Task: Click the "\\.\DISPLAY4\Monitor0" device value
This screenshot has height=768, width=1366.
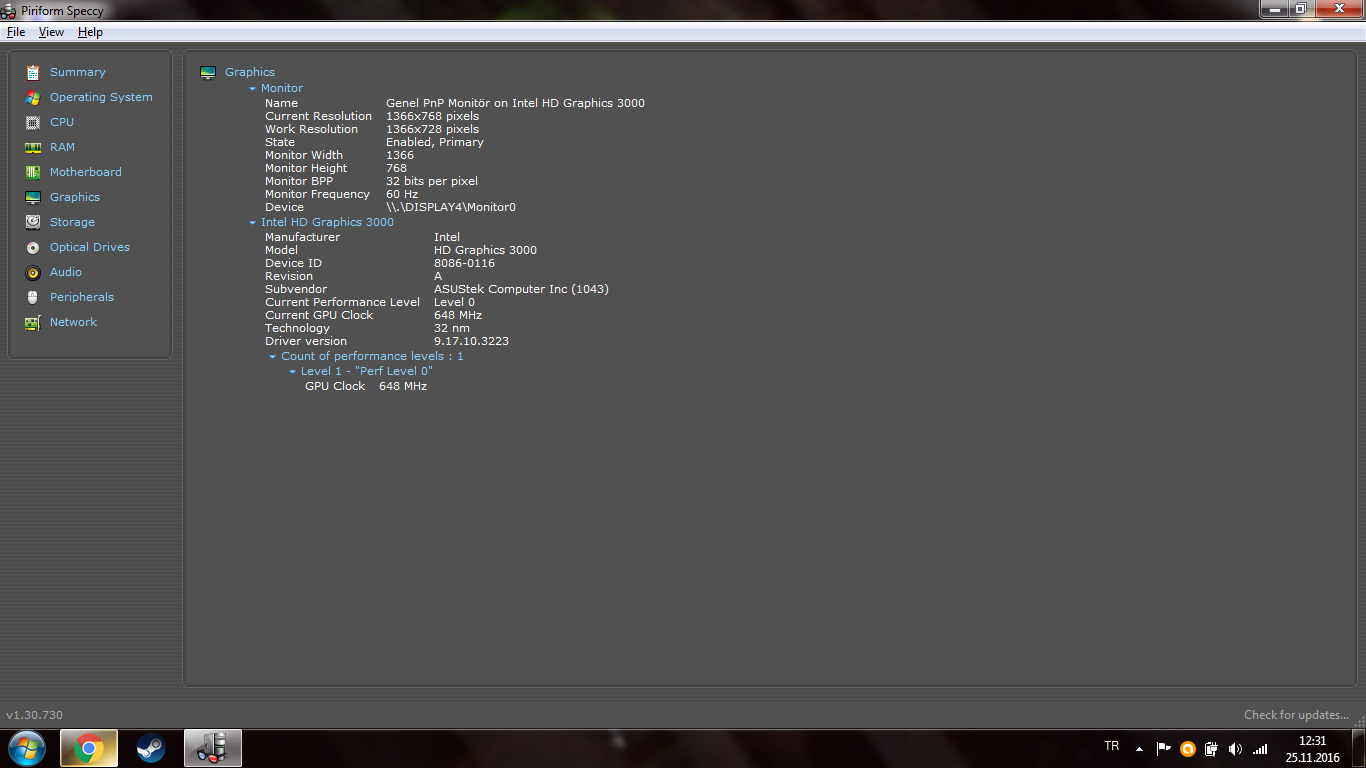Action: (451, 207)
